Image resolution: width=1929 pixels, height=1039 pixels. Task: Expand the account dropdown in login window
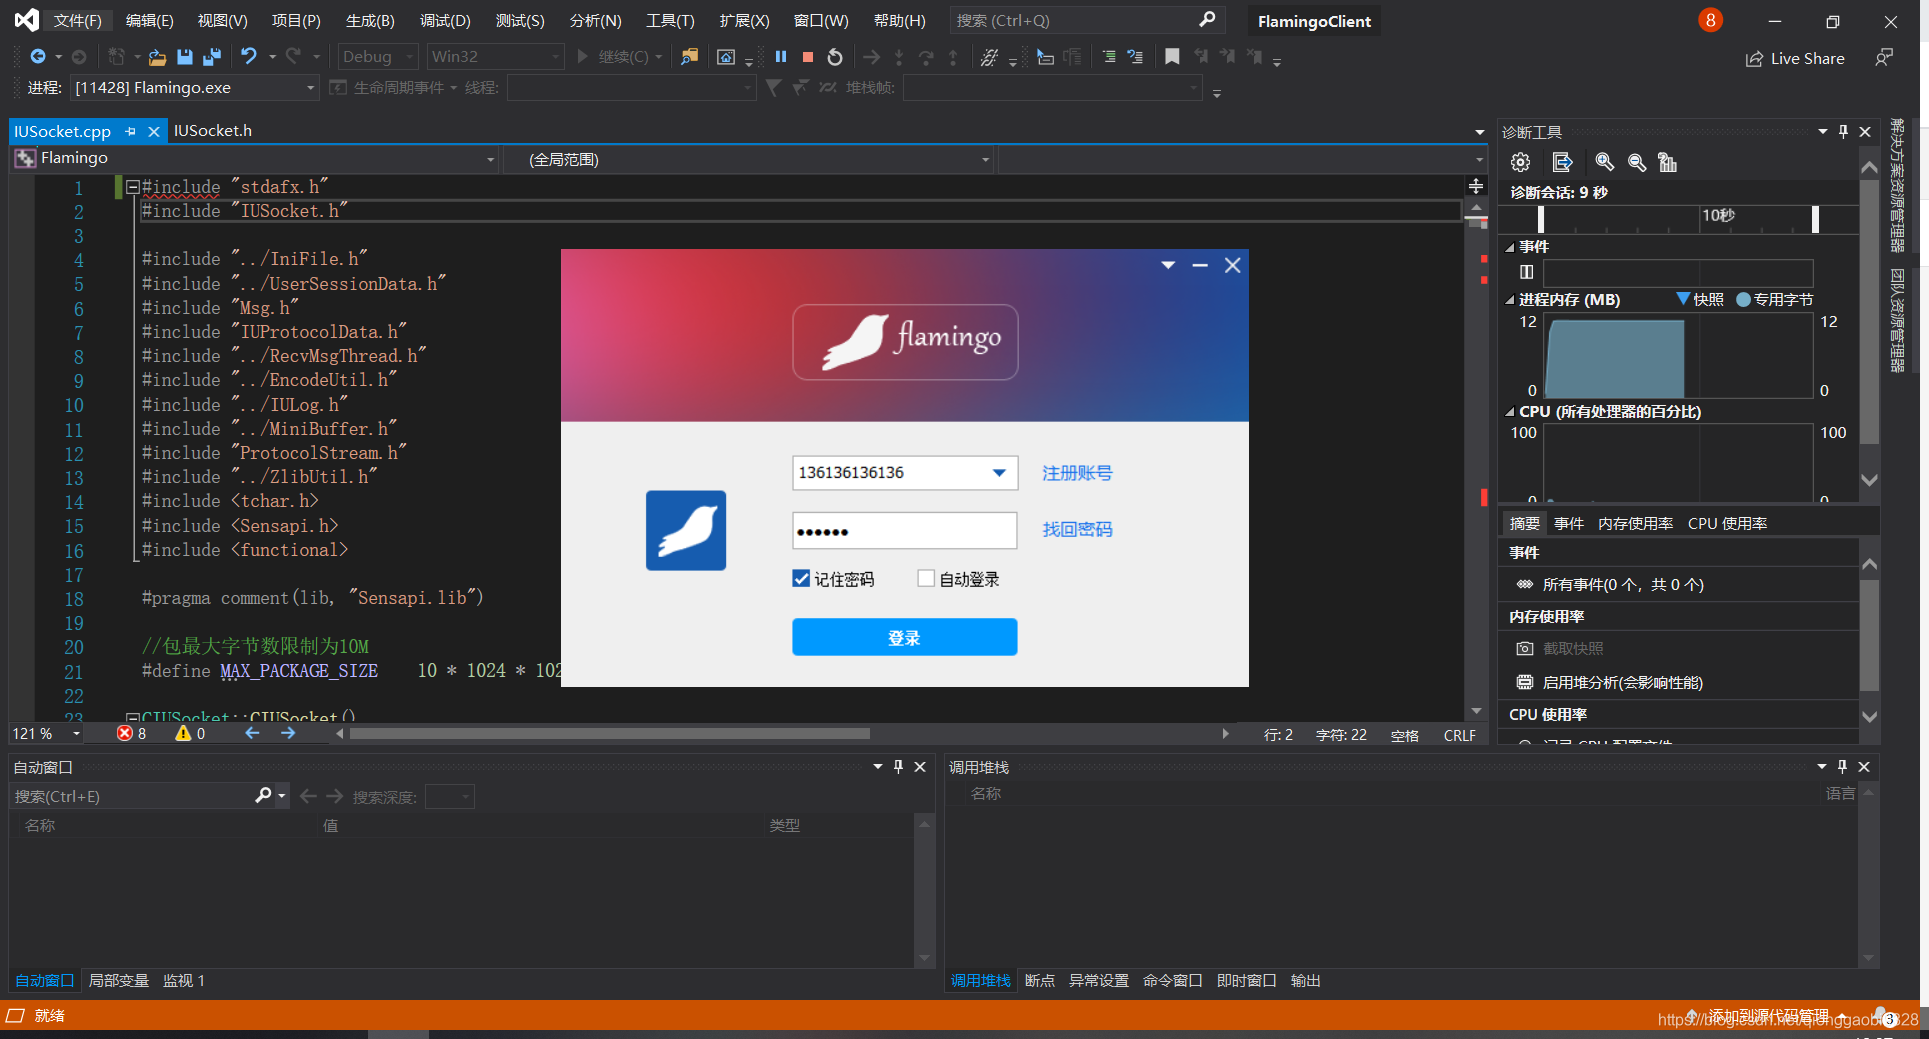pyautogui.click(x=999, y=473)
